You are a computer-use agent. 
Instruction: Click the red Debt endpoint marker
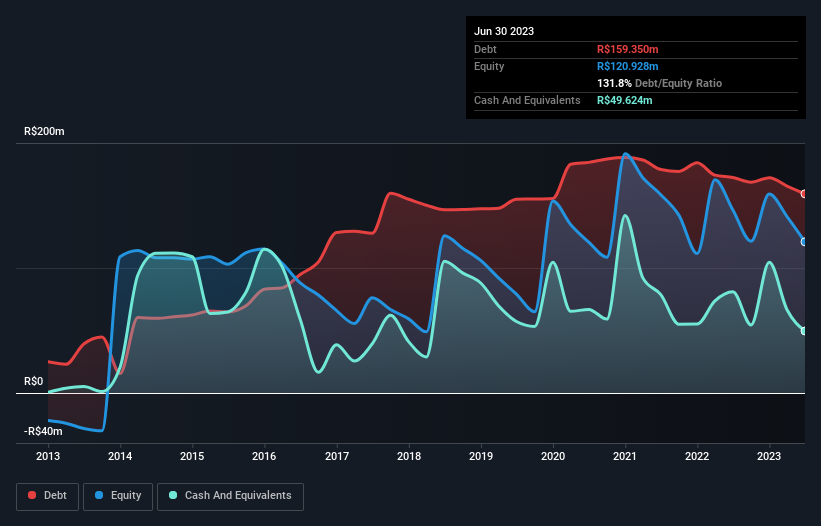(804, 194)
